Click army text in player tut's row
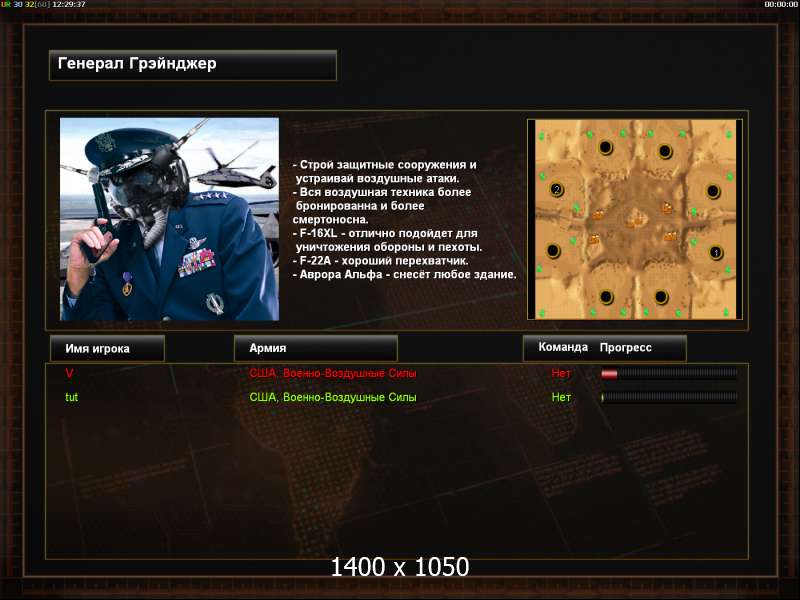Viewport: 800px width, 600px height. (333, 397)
